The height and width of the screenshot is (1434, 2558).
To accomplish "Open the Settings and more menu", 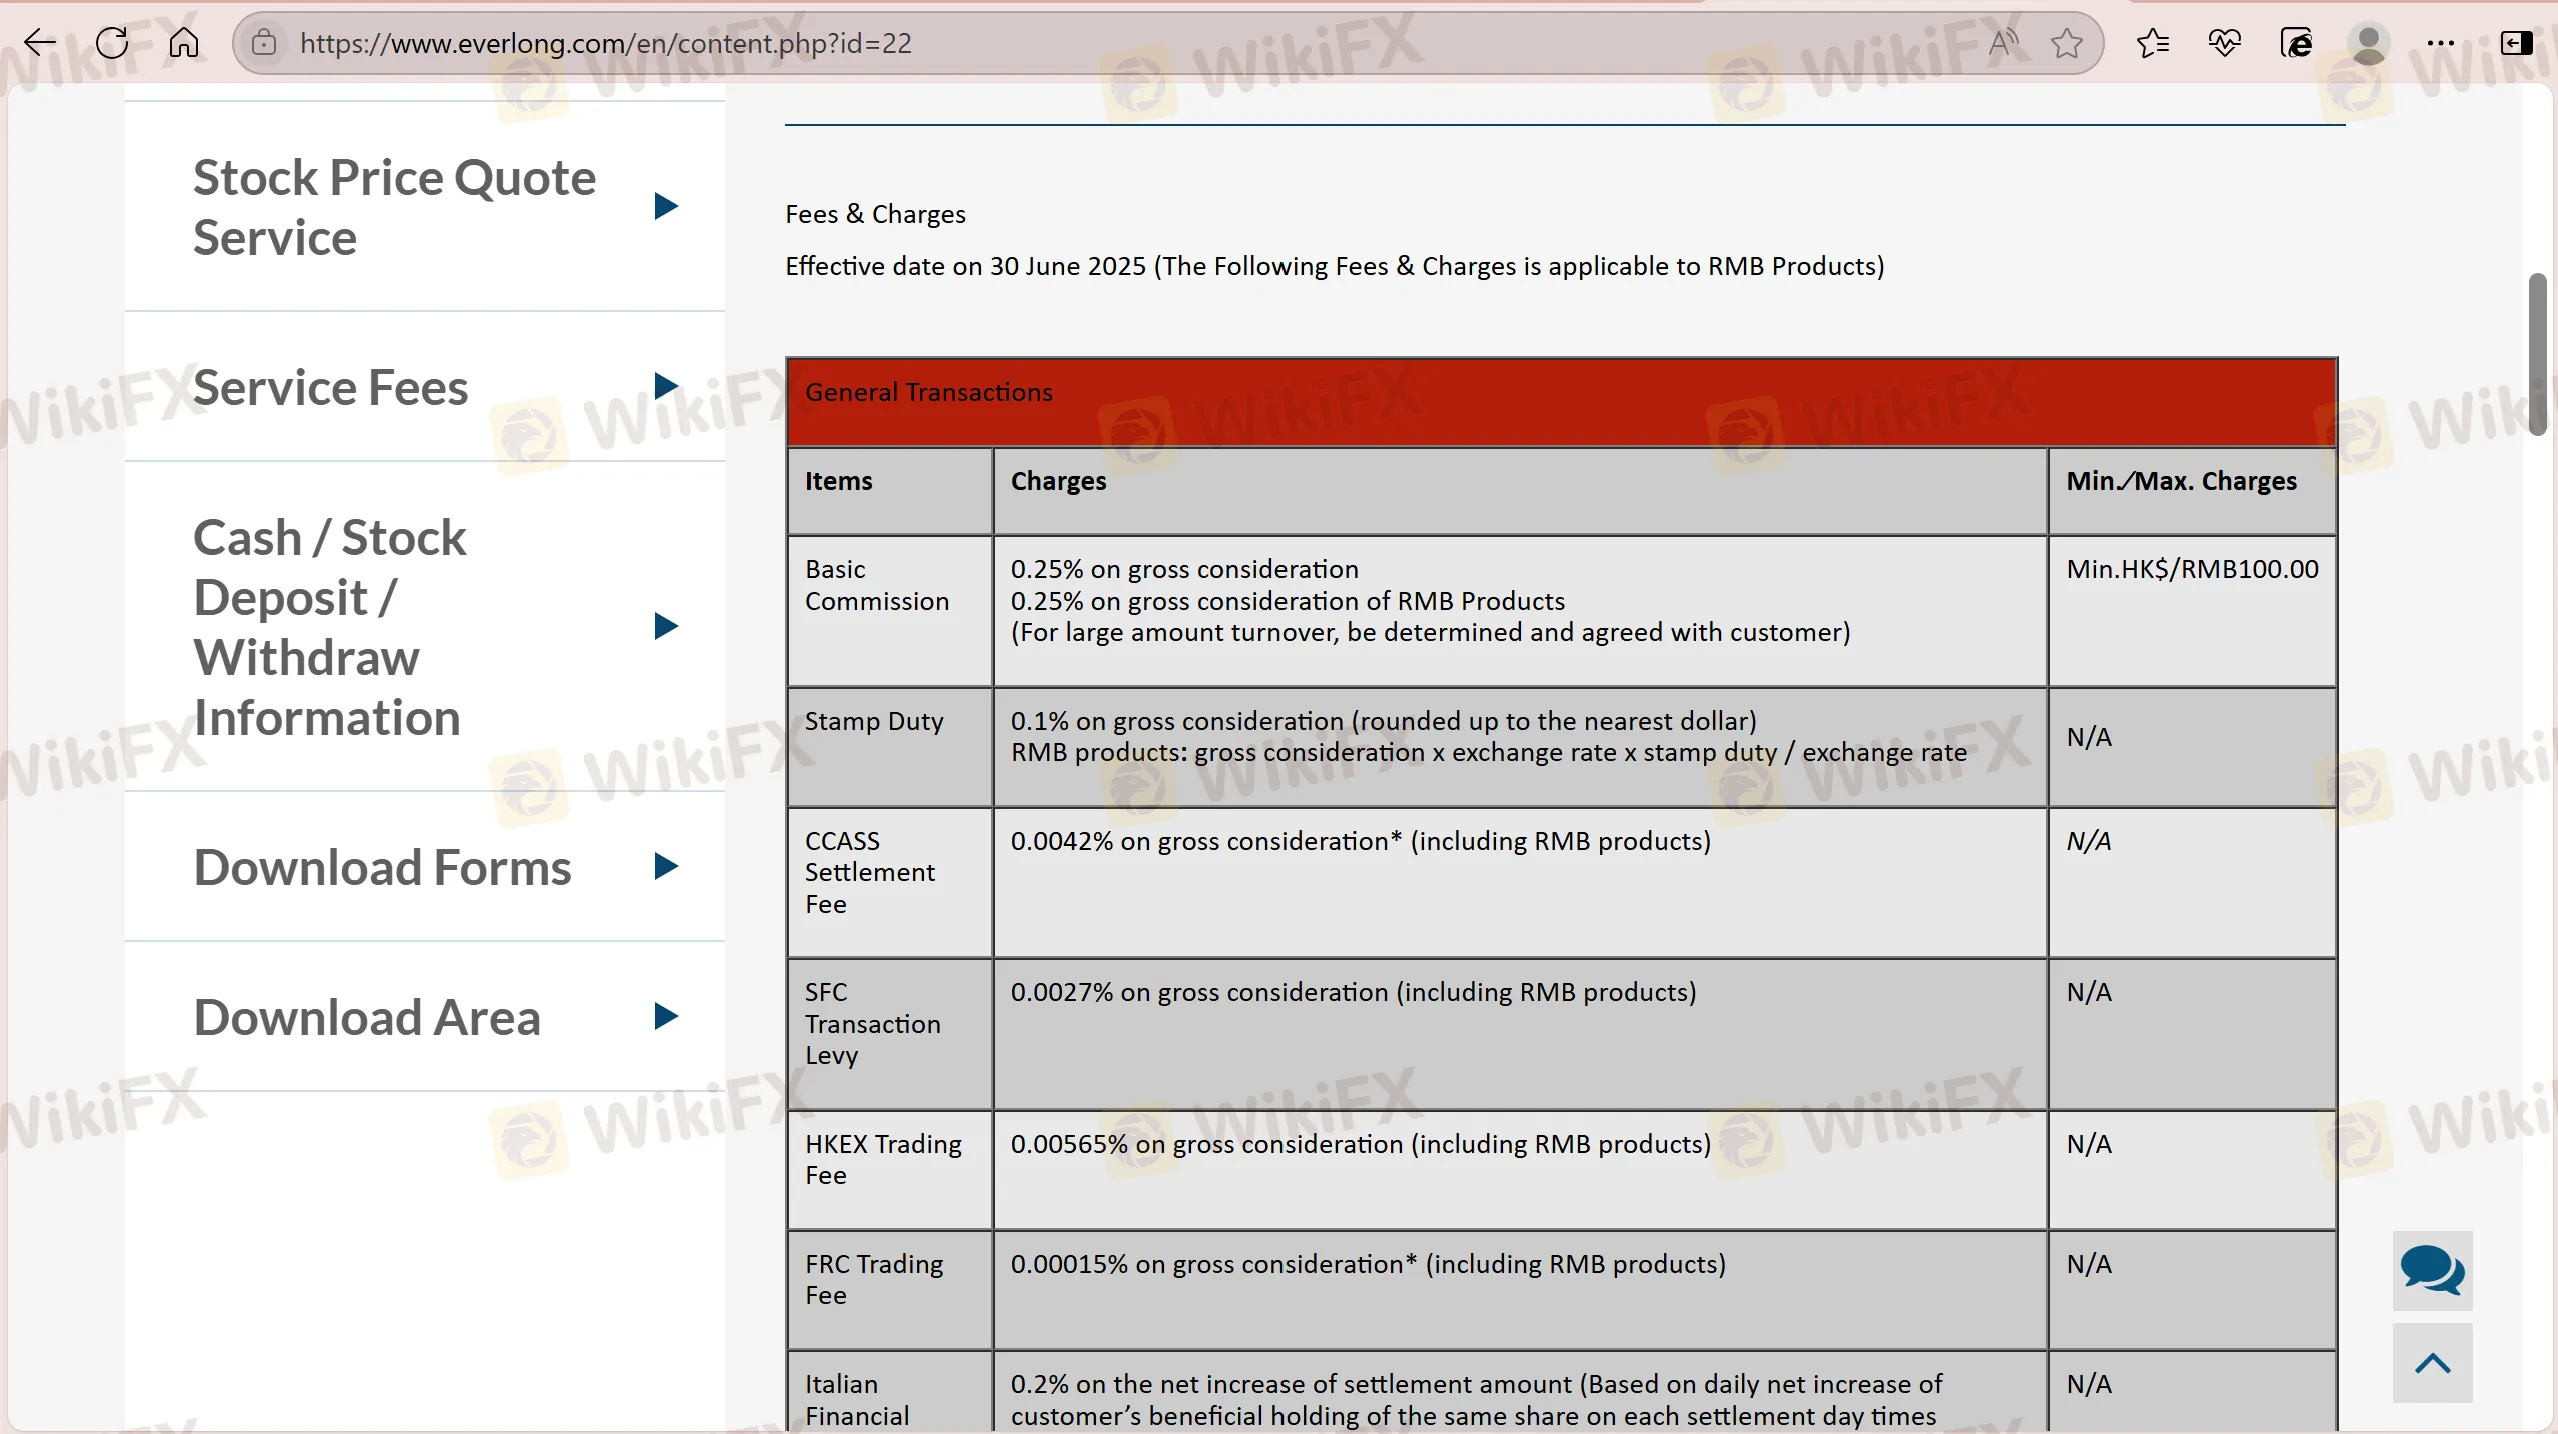I will [2440, 43].
